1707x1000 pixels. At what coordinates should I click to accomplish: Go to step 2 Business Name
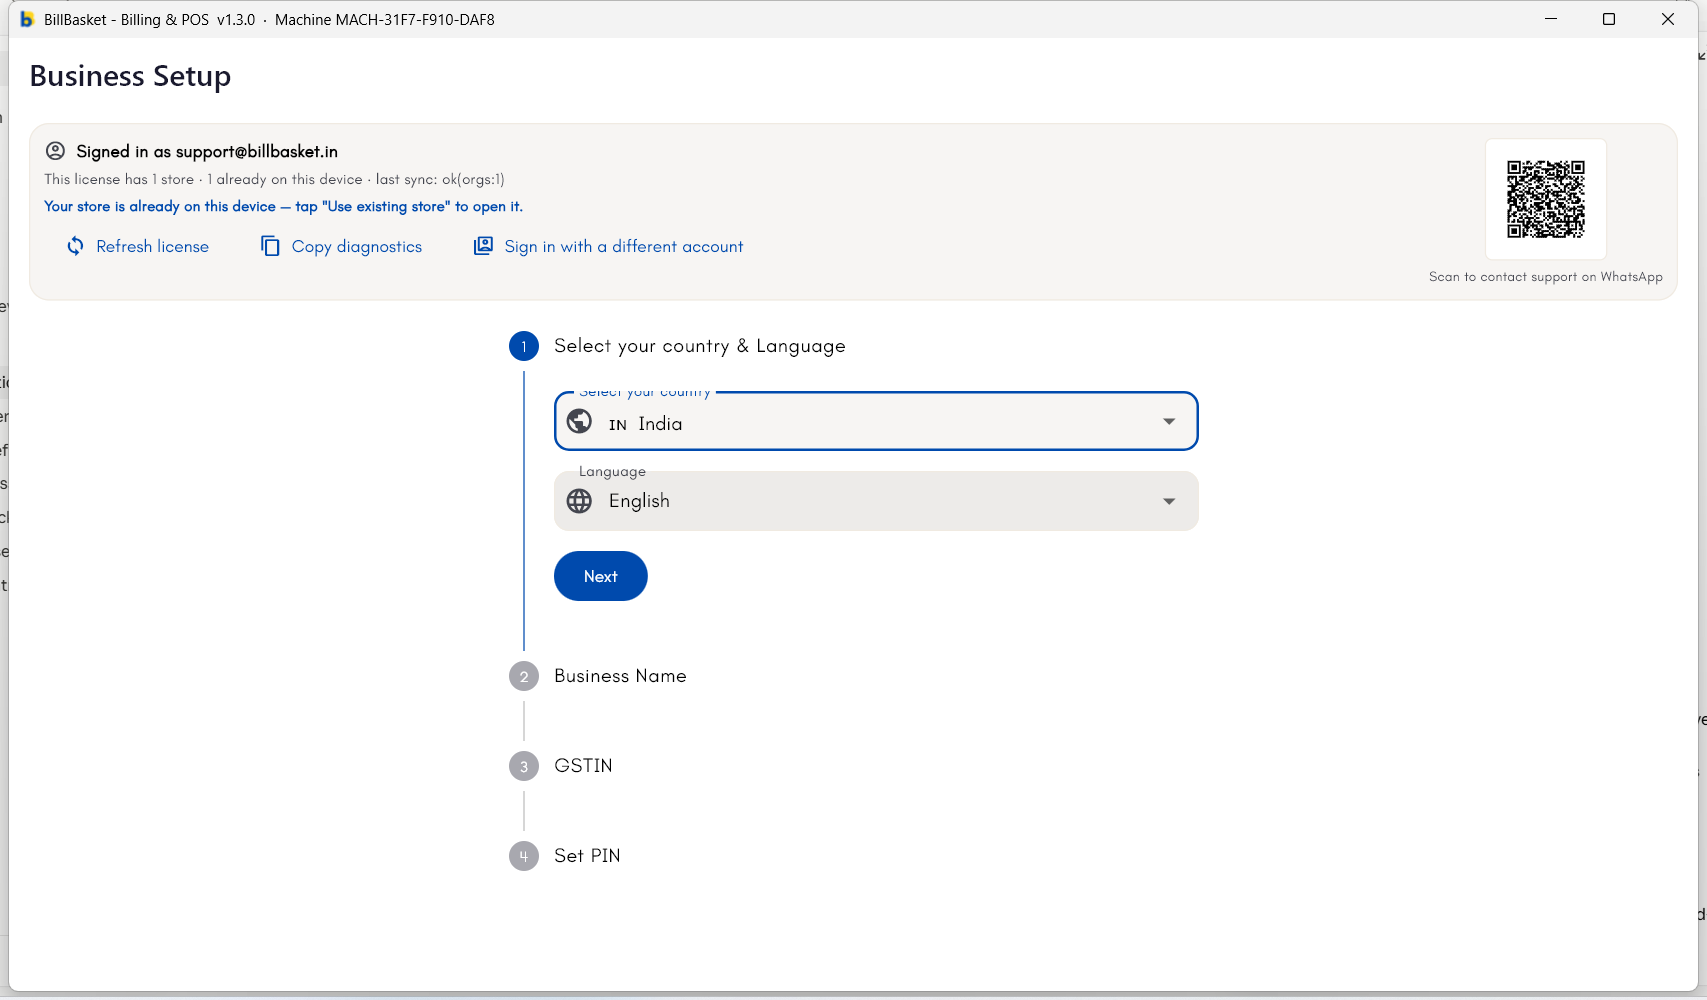pyautogui.click(x=524, y=676)
